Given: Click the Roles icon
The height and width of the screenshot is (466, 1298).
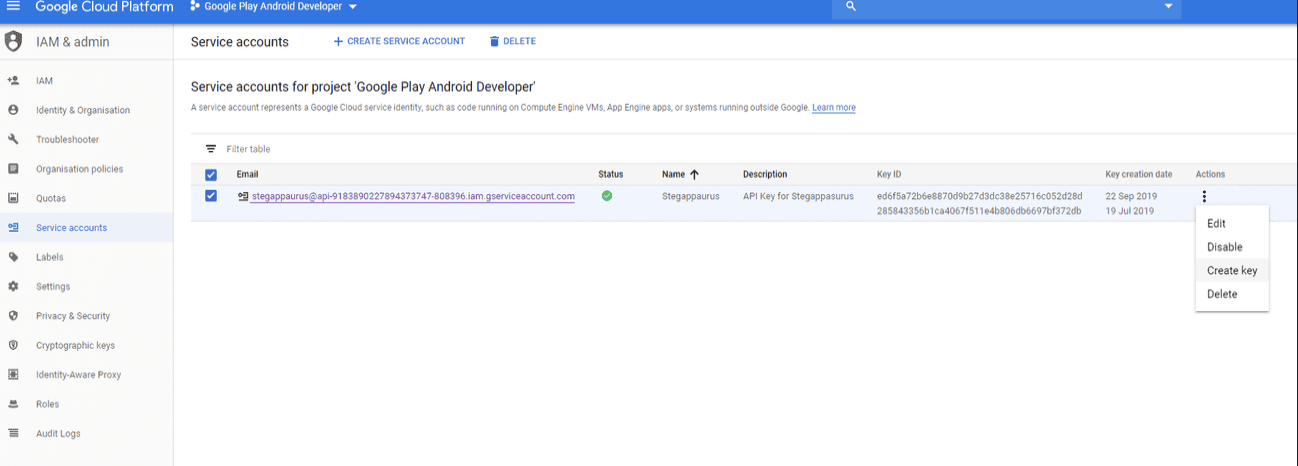Looking at the screenshot, I should pos(13,404).
